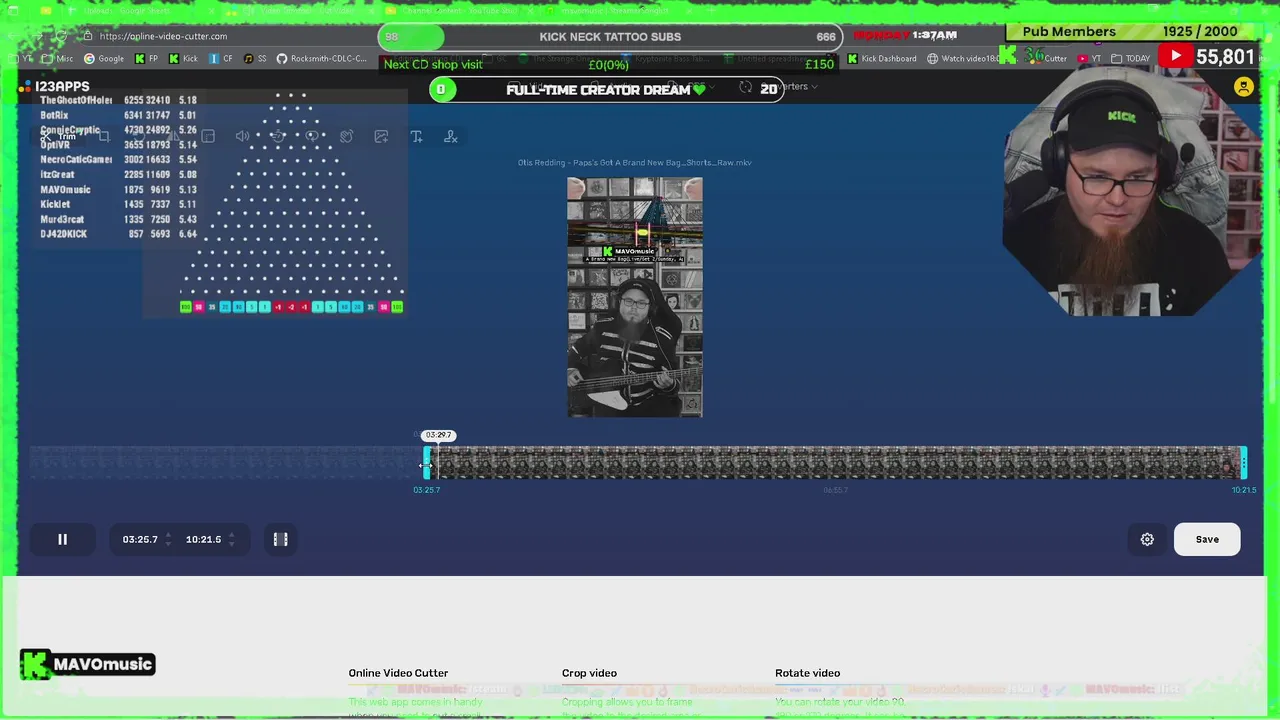The image size is (1280, 720).
Task: Toggle the cut/trim mode filmstrip icon
Action: (x=281, y=539)
